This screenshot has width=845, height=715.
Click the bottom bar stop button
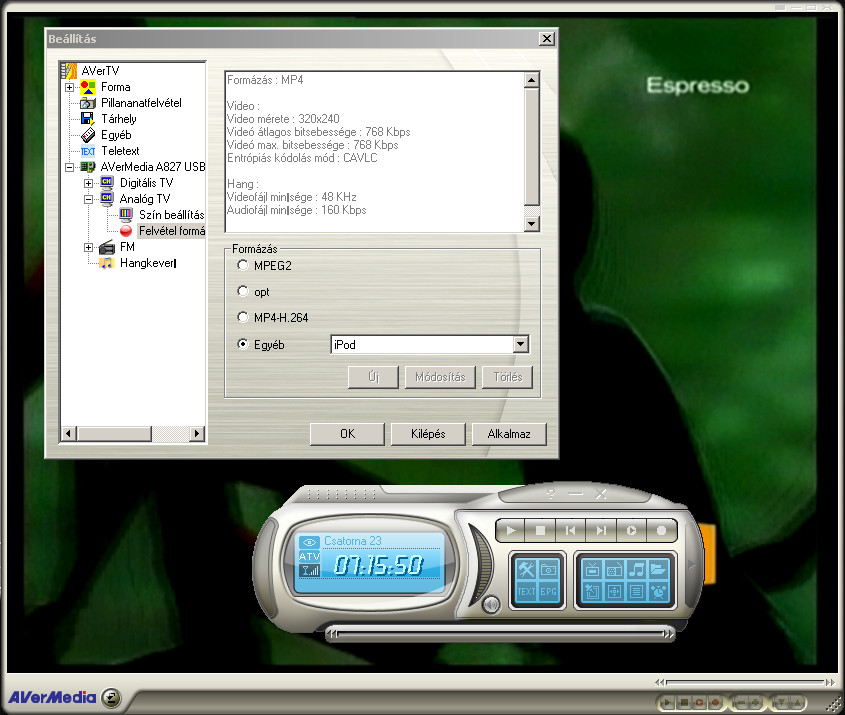point(683,703)
